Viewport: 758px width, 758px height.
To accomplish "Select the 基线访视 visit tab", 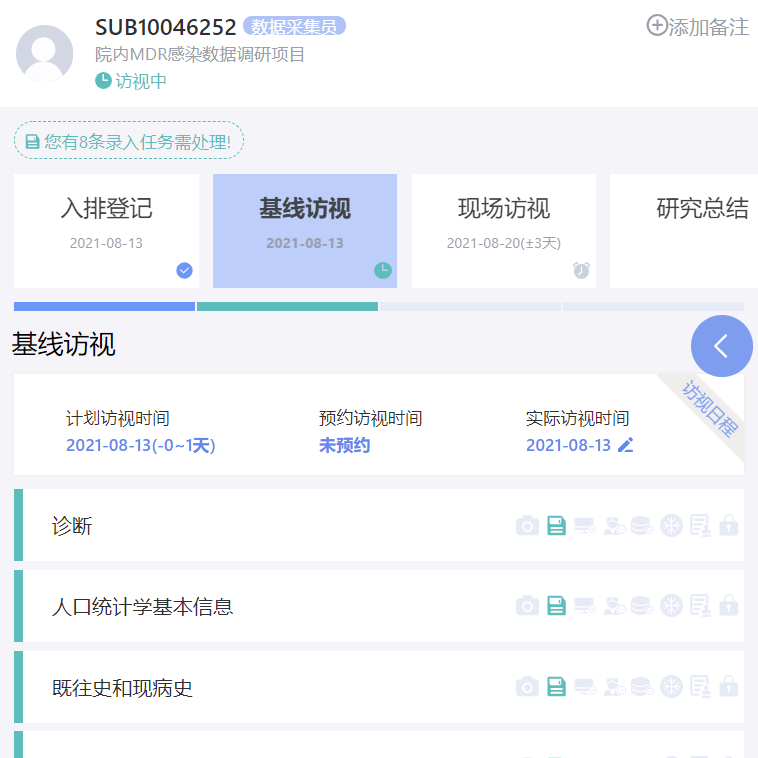I will point(305,231).
